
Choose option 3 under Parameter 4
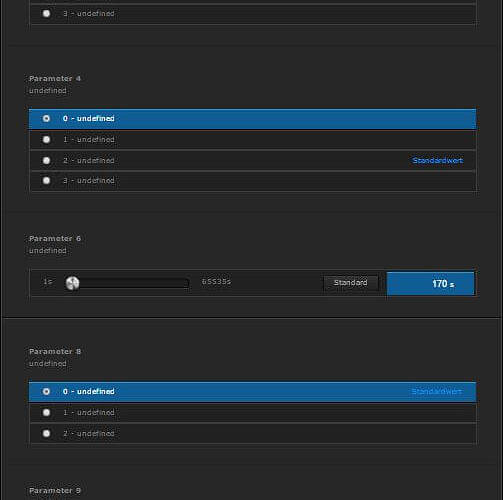point(46,180)
